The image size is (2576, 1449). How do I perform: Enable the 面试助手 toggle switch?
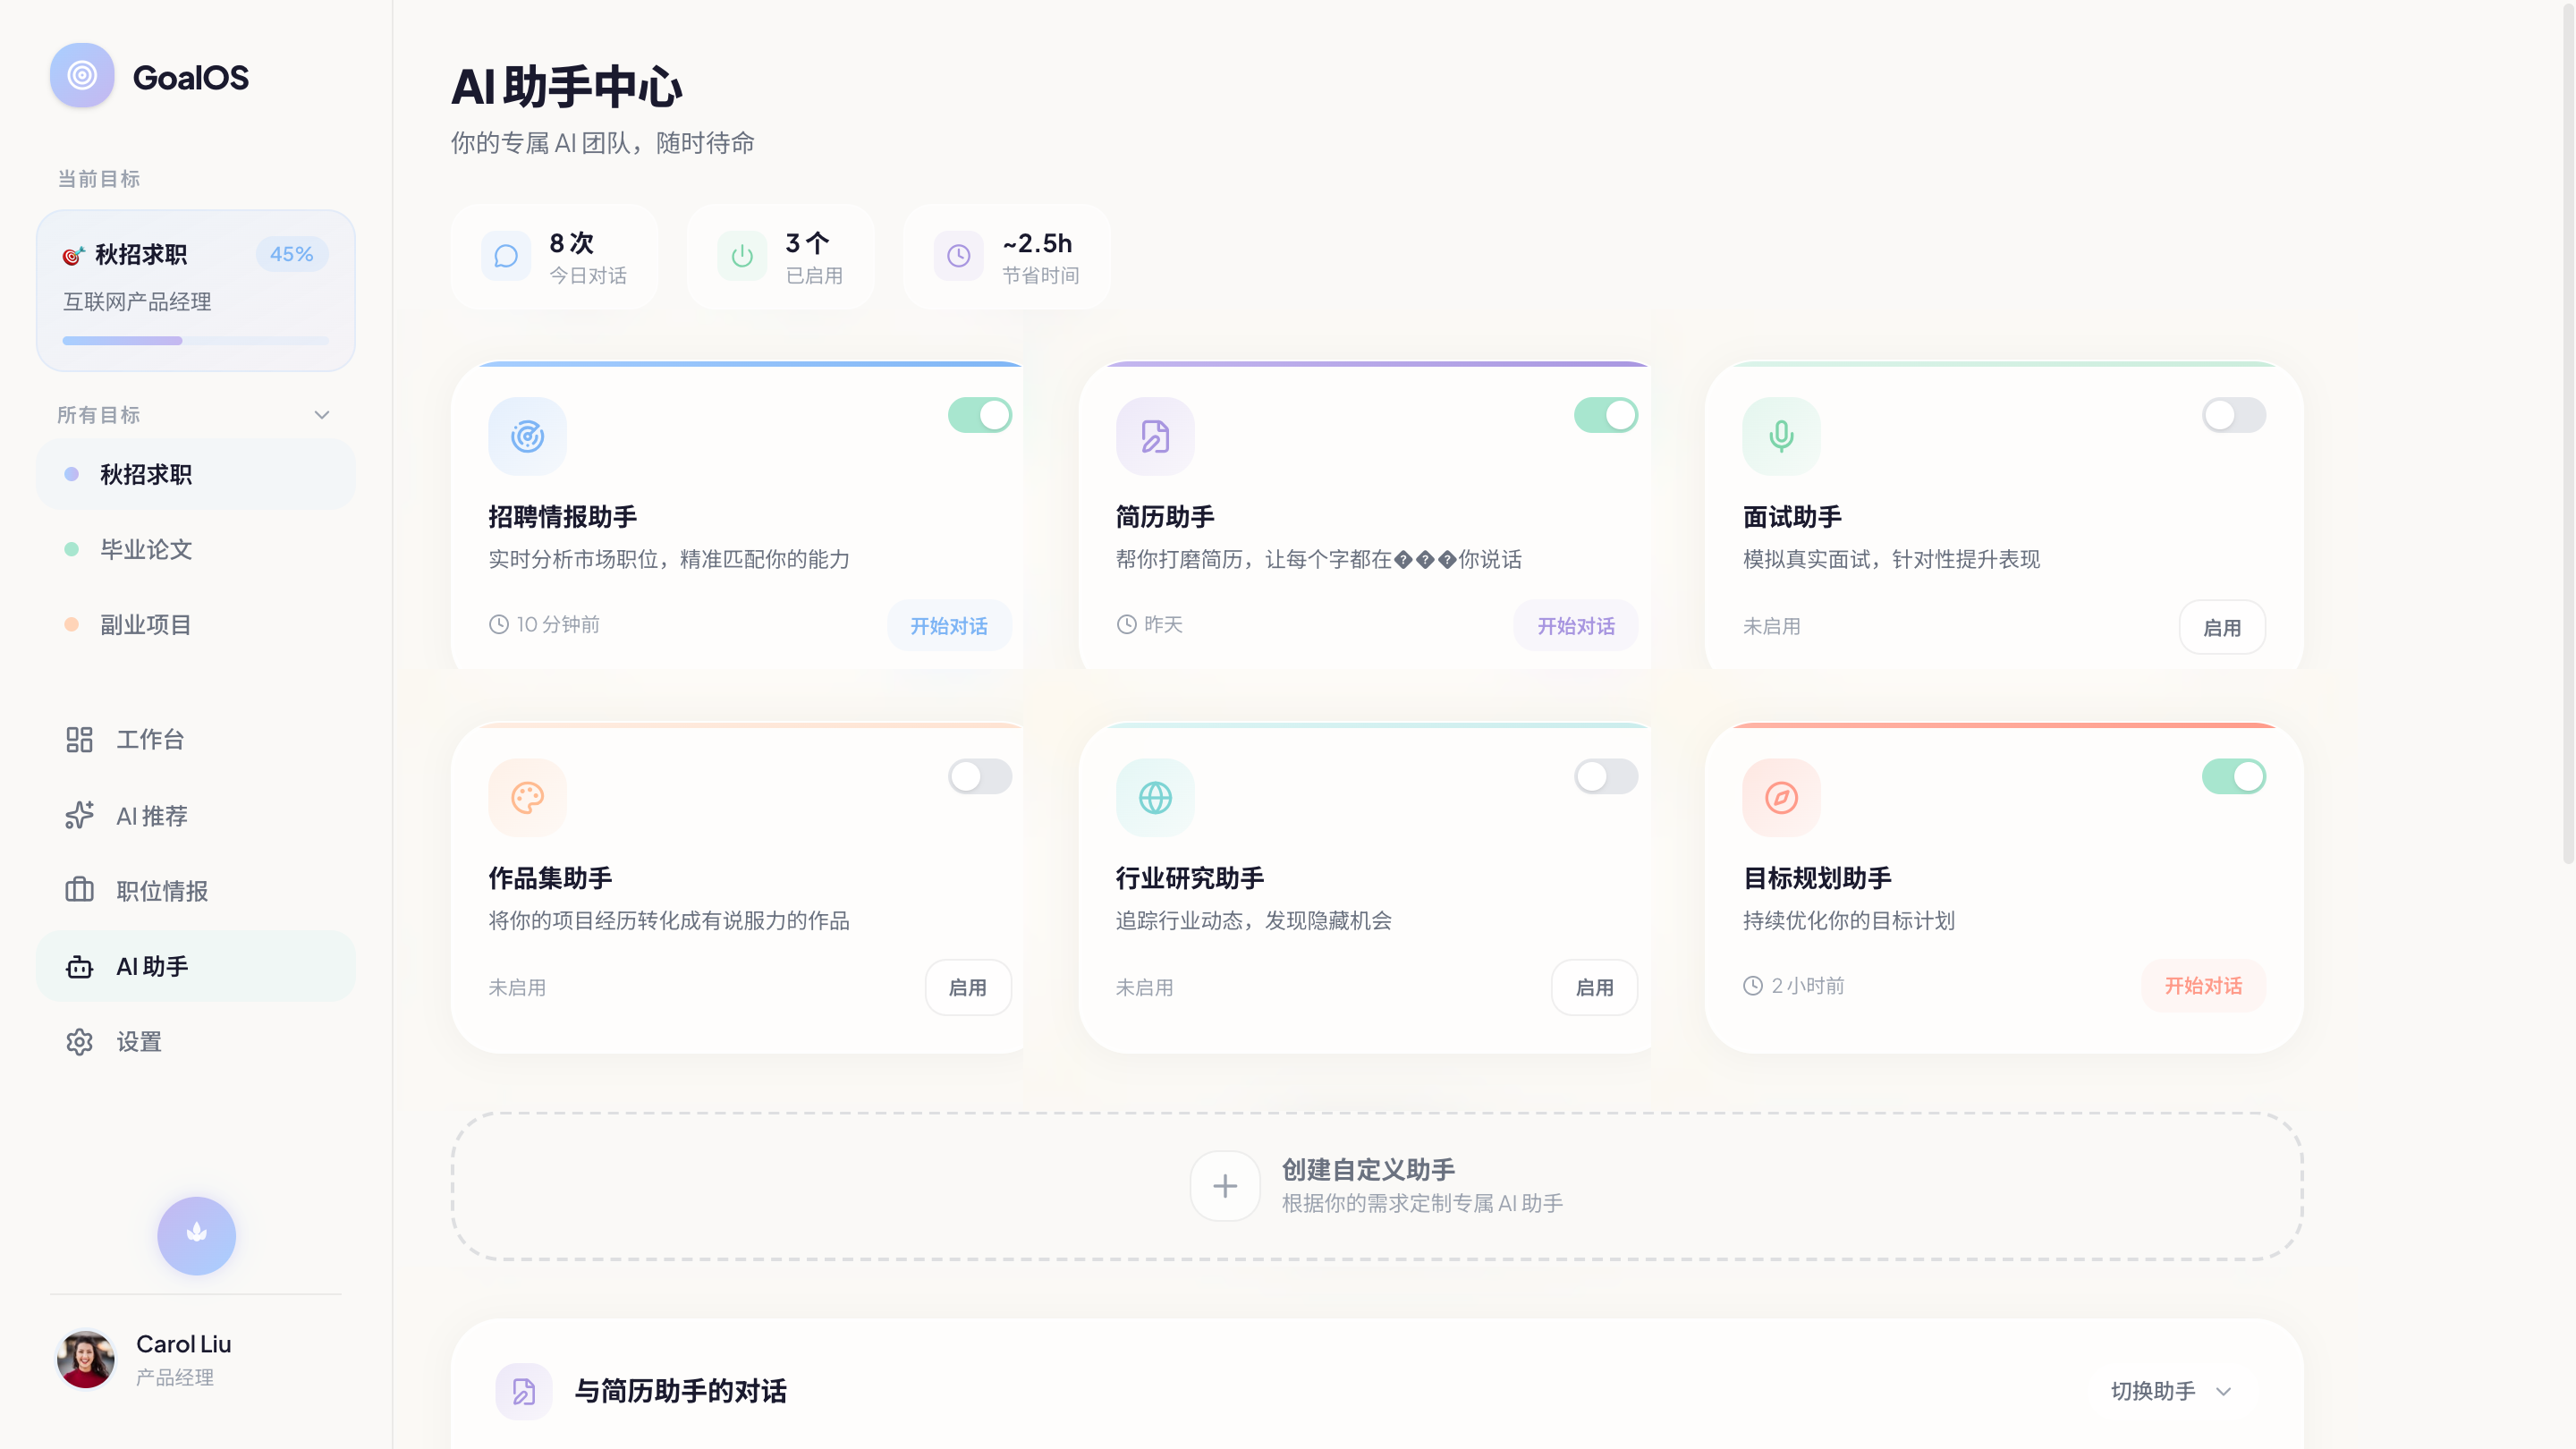pyautogui.click(x=2233, y=415)
